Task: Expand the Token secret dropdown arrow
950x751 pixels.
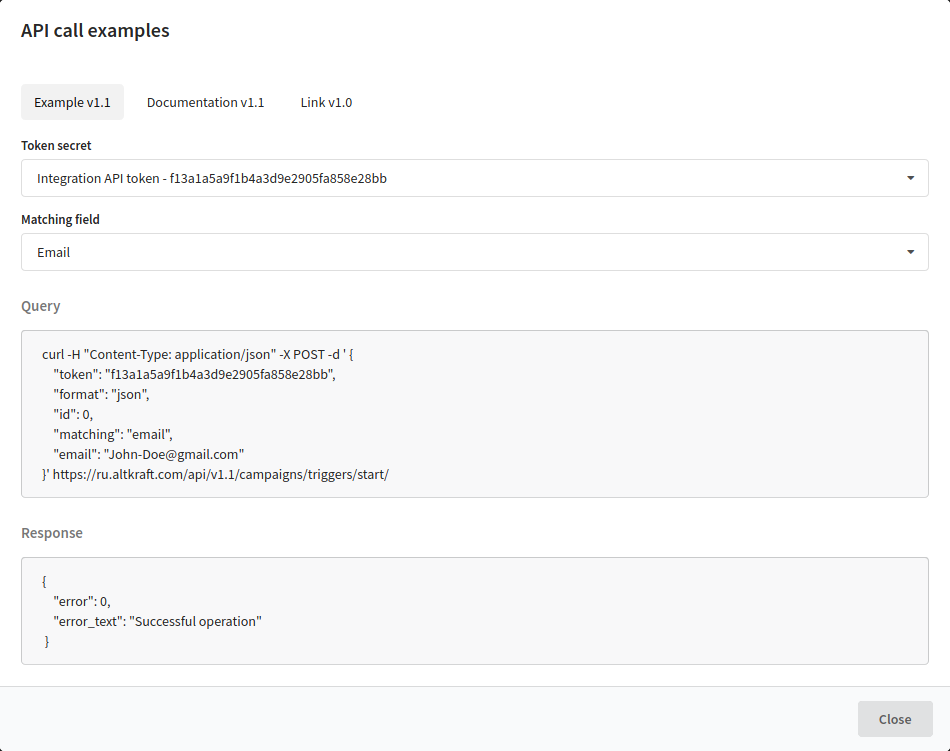Action: click(910, 178)
